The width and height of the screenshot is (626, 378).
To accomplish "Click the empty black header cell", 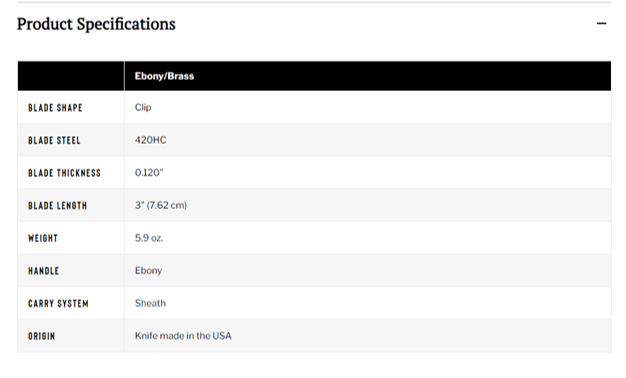I will tap(71, 76).
